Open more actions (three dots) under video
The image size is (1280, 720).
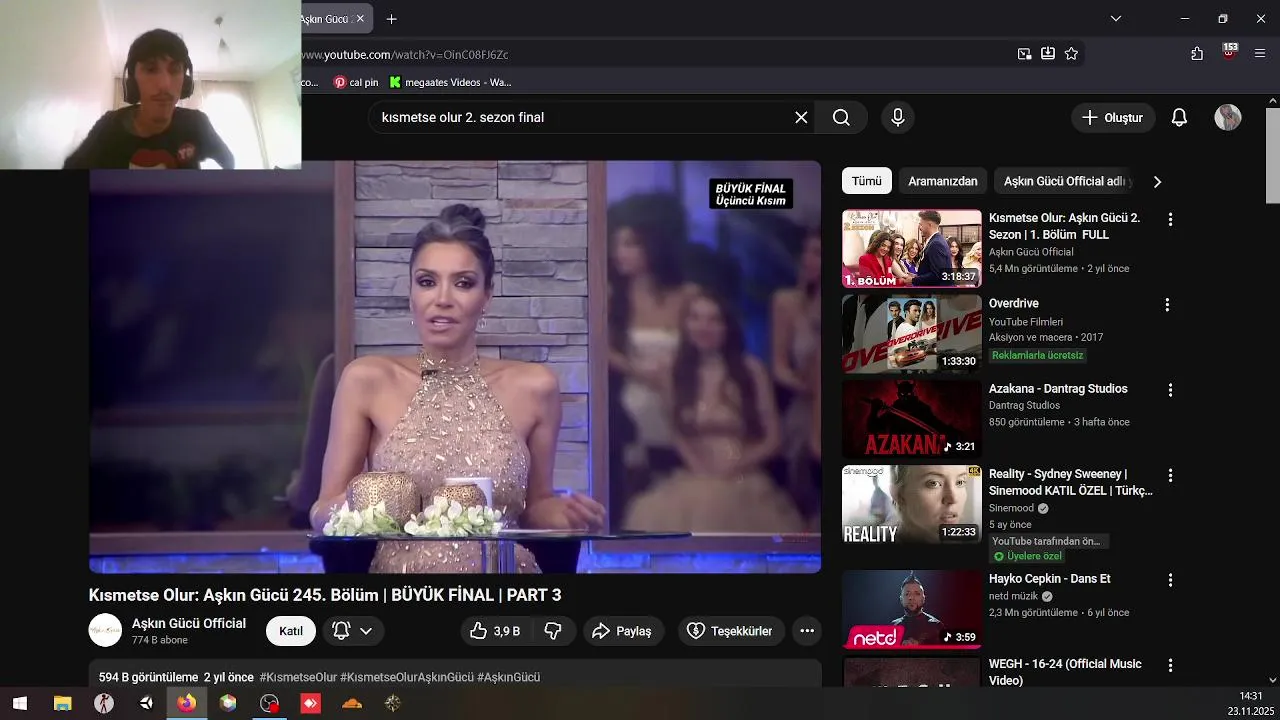click(x=807, y=631)
